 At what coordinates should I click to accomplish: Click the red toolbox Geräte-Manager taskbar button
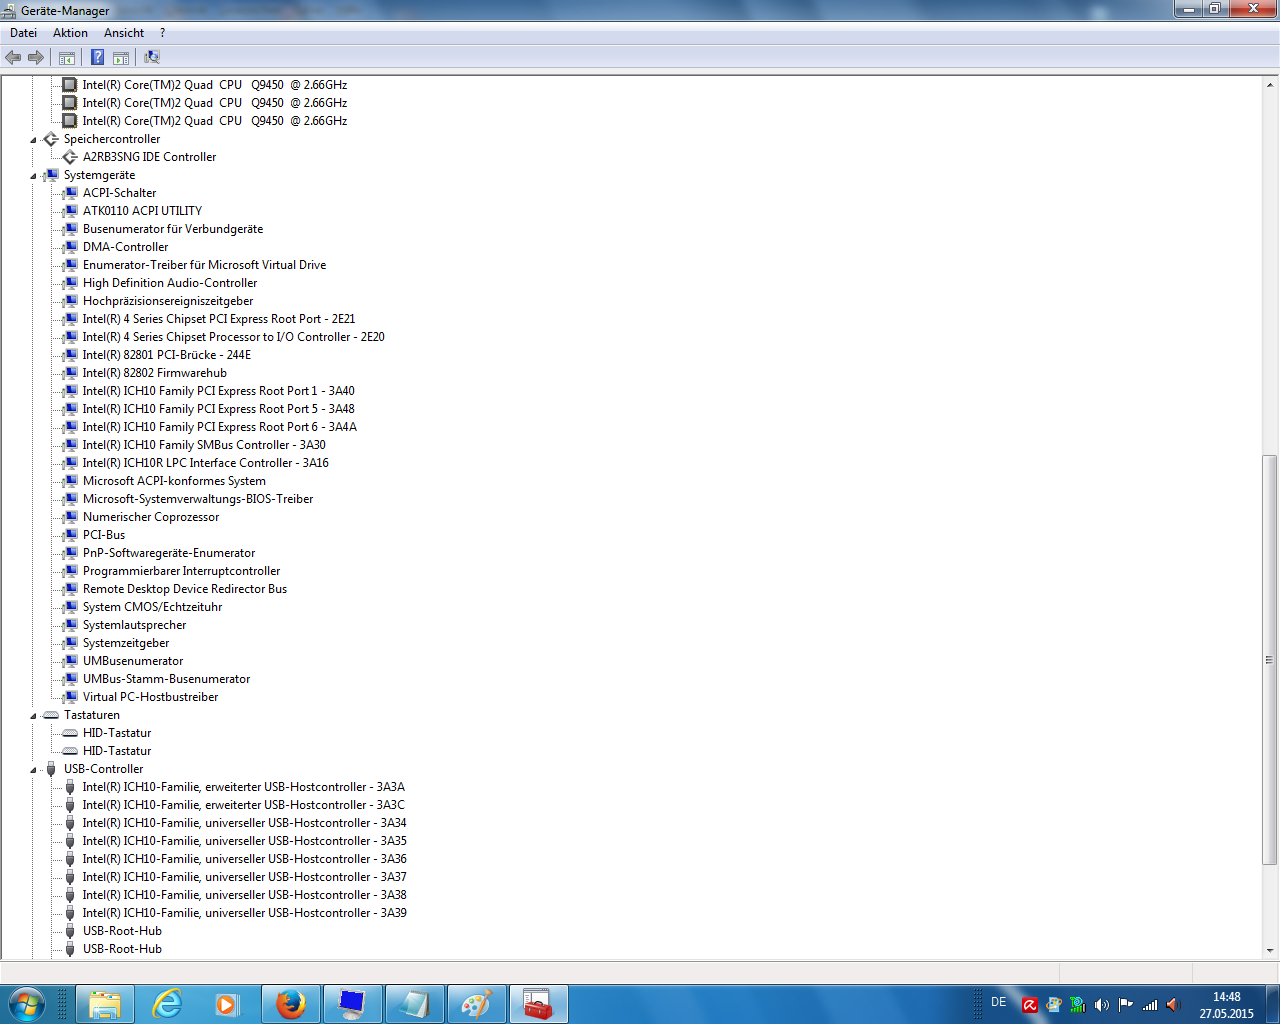(538, 1004)
